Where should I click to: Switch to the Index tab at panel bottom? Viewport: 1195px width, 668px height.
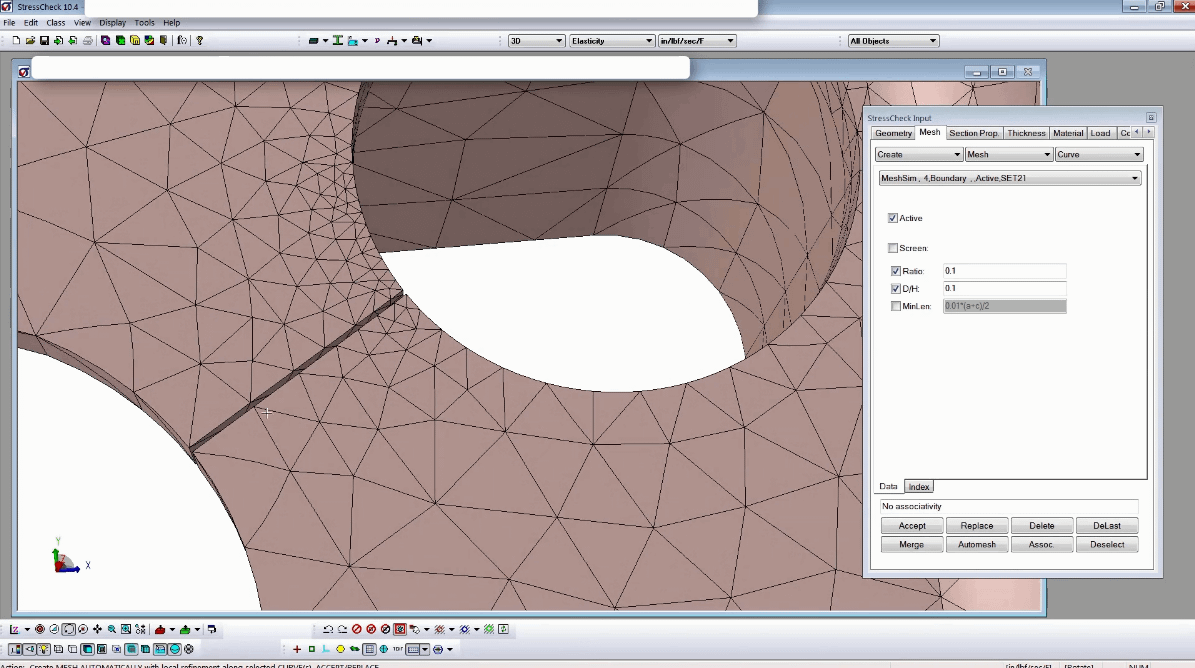(x=918, y=486)
